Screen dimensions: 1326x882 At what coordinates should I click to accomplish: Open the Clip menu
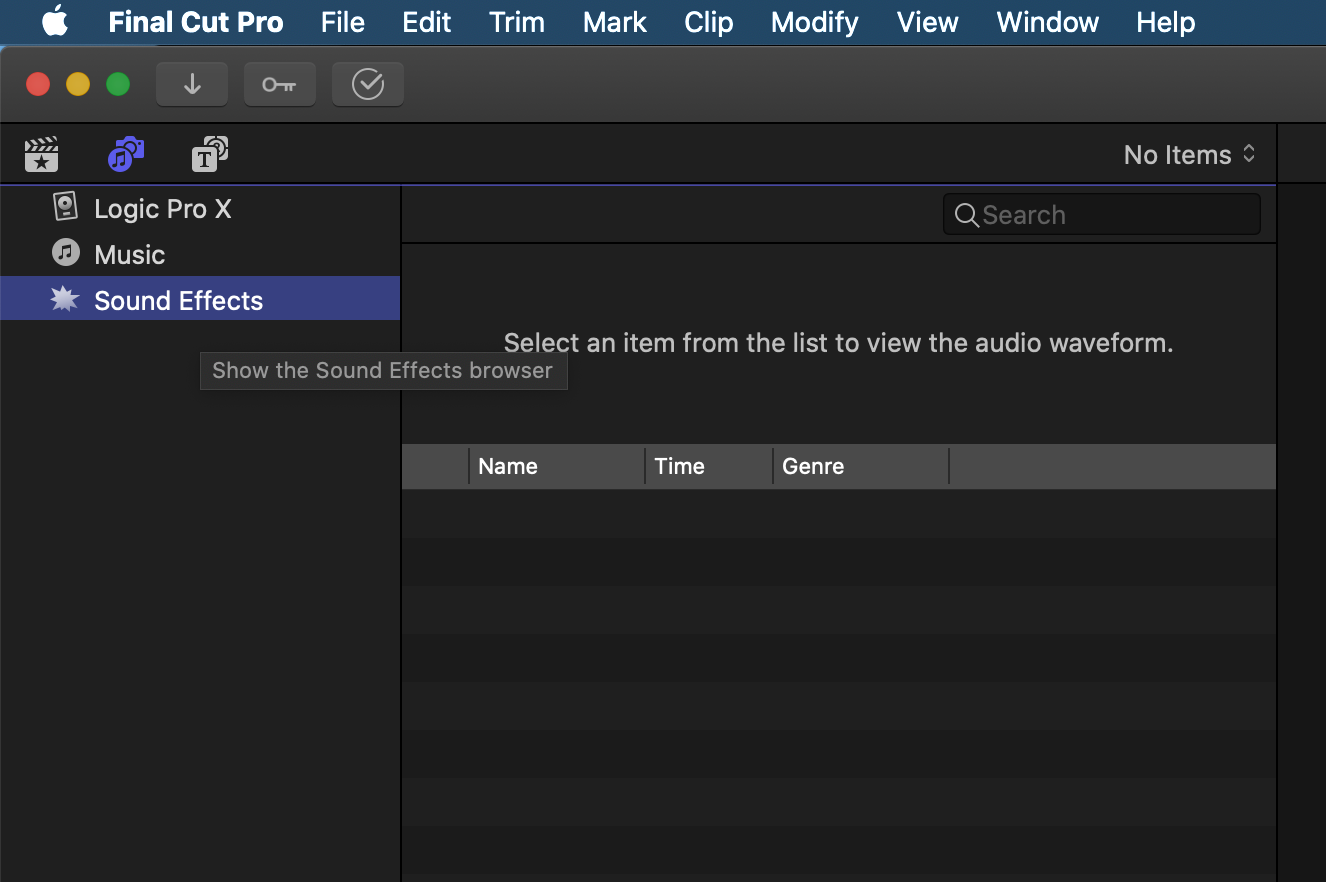tap(709, 22)
